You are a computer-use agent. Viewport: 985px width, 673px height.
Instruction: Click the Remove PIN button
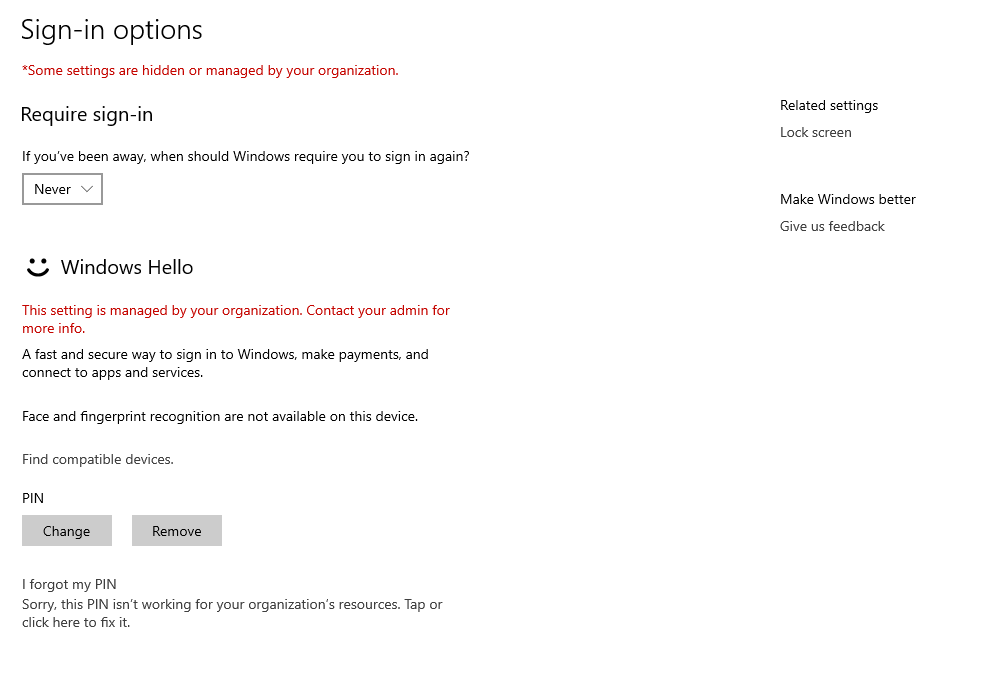177,530
